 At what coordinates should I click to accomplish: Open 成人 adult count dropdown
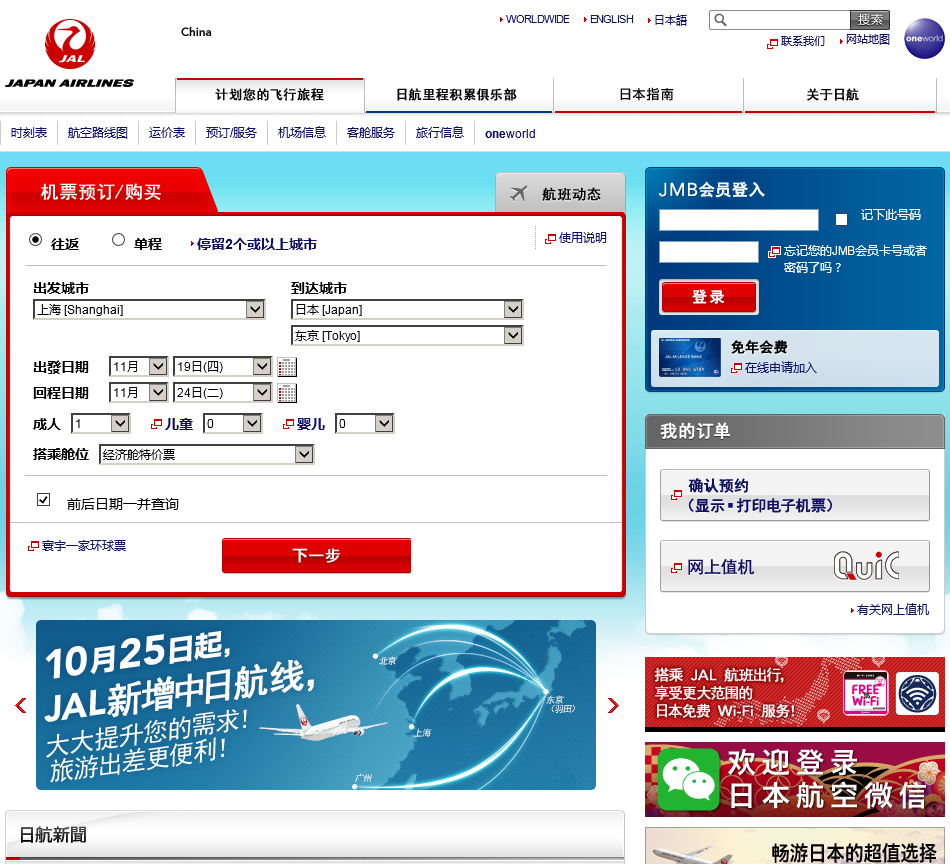(x=101, y=423)
